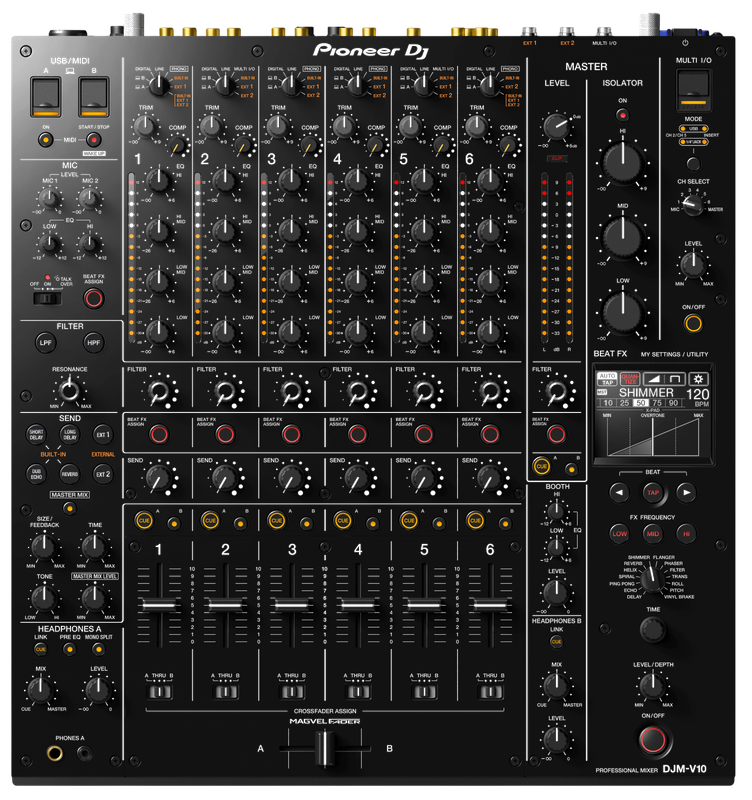Click the CH SELECT rotary knob
The image size is (752, 800).
(692, 205)
